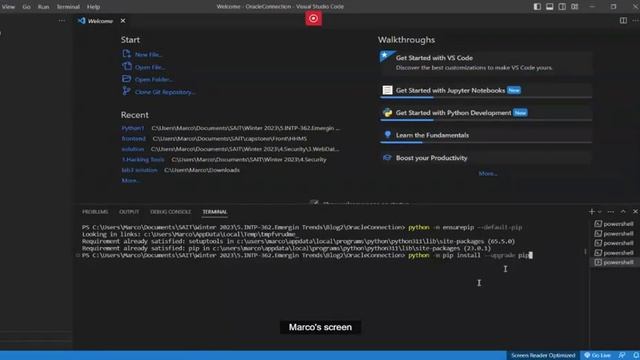Image resolution: width=640 pixels, height=360 pixels.
Task: Click More... under Walkthroughs
Action: [x=488, y=173]
